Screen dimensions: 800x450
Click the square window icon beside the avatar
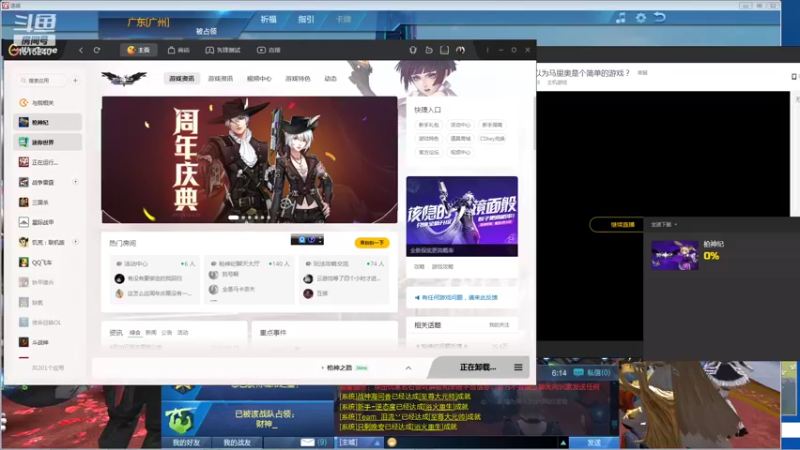444,50
